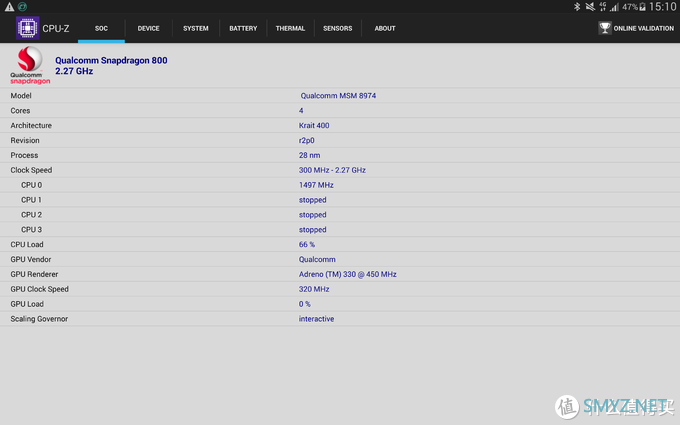Tap the battery icon in status bar
This screenshot has height=425, width=680.
642,7
